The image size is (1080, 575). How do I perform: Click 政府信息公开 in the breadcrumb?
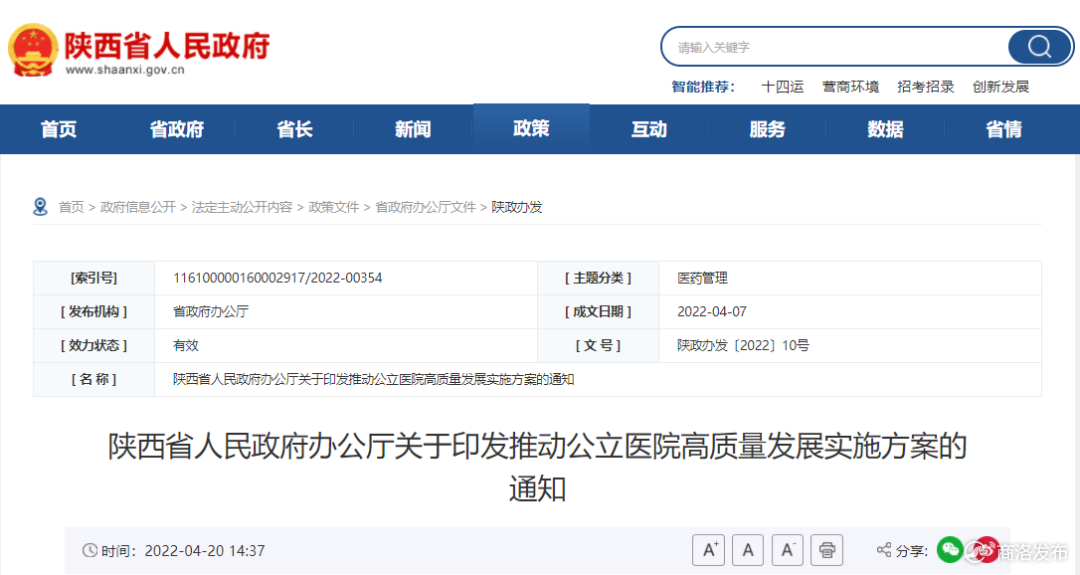138,207
